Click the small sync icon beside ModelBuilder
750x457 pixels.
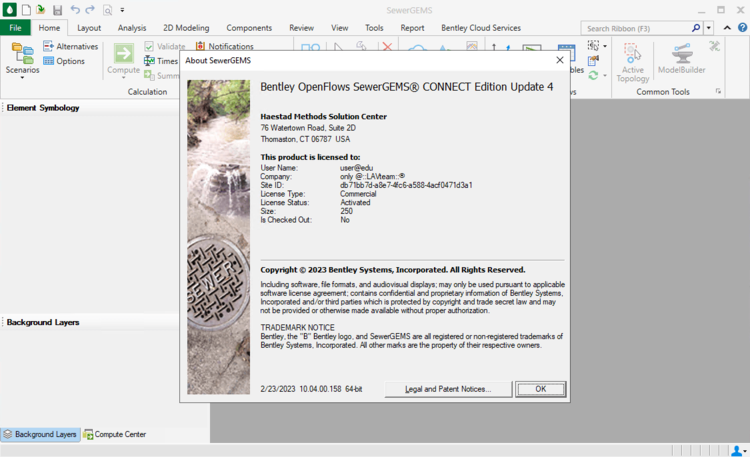point(715,46)
